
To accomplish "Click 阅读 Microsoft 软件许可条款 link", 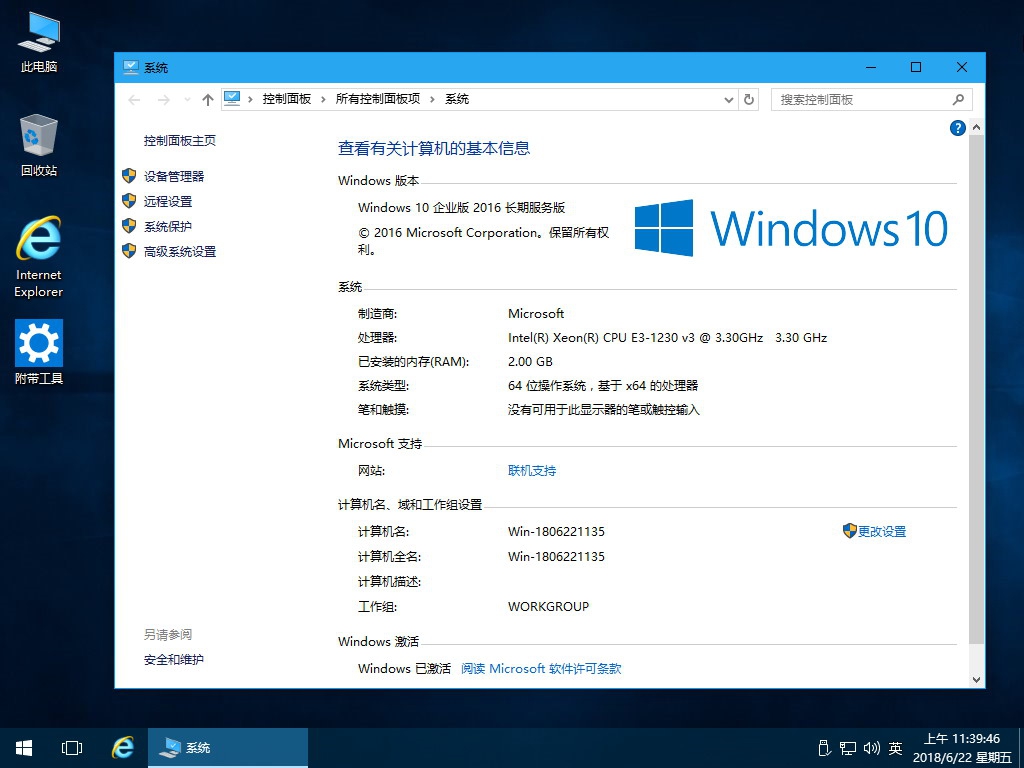I will click(541, 668).
